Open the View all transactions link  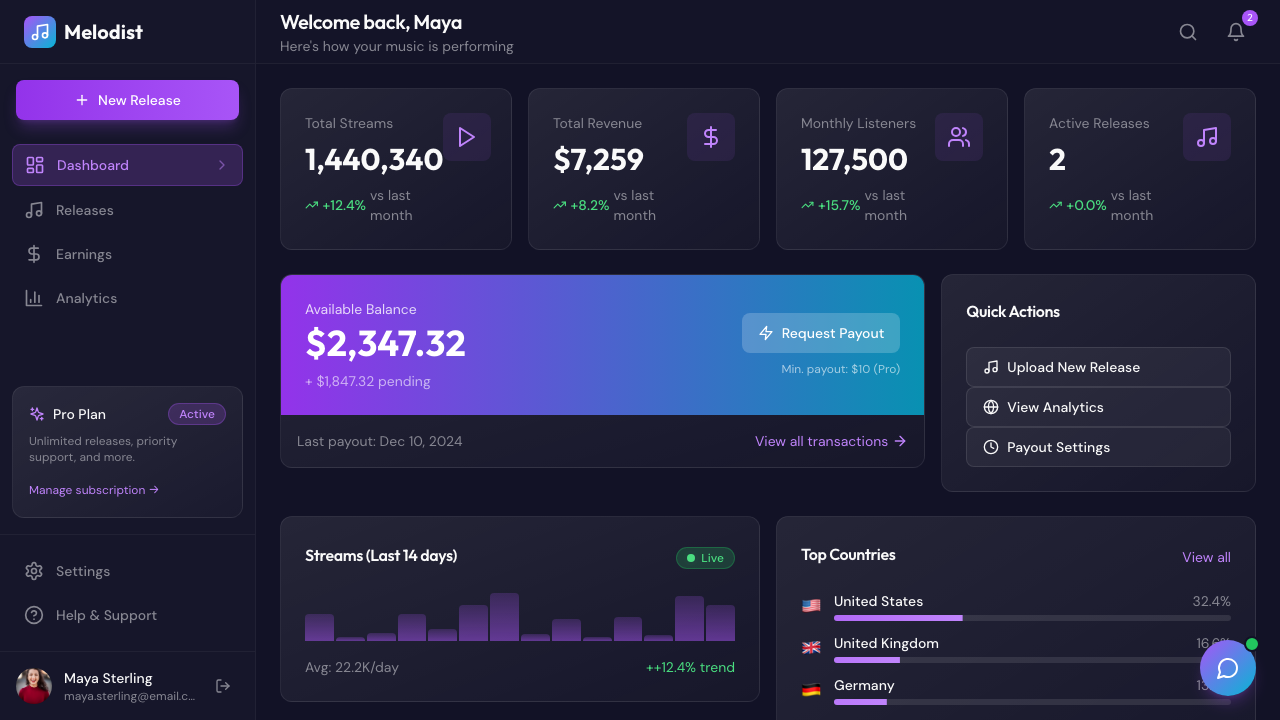coord(830,441)
